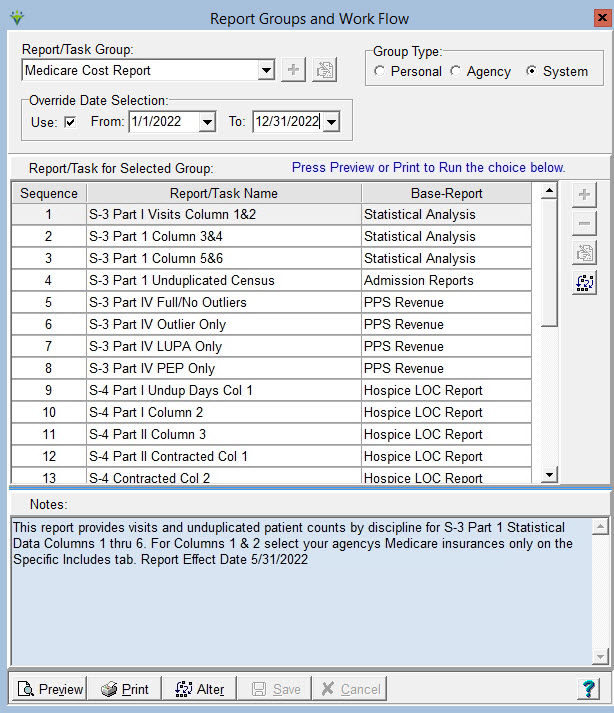Select 'S-3 Part IV Full/No Outliers' row

[224, 302]
